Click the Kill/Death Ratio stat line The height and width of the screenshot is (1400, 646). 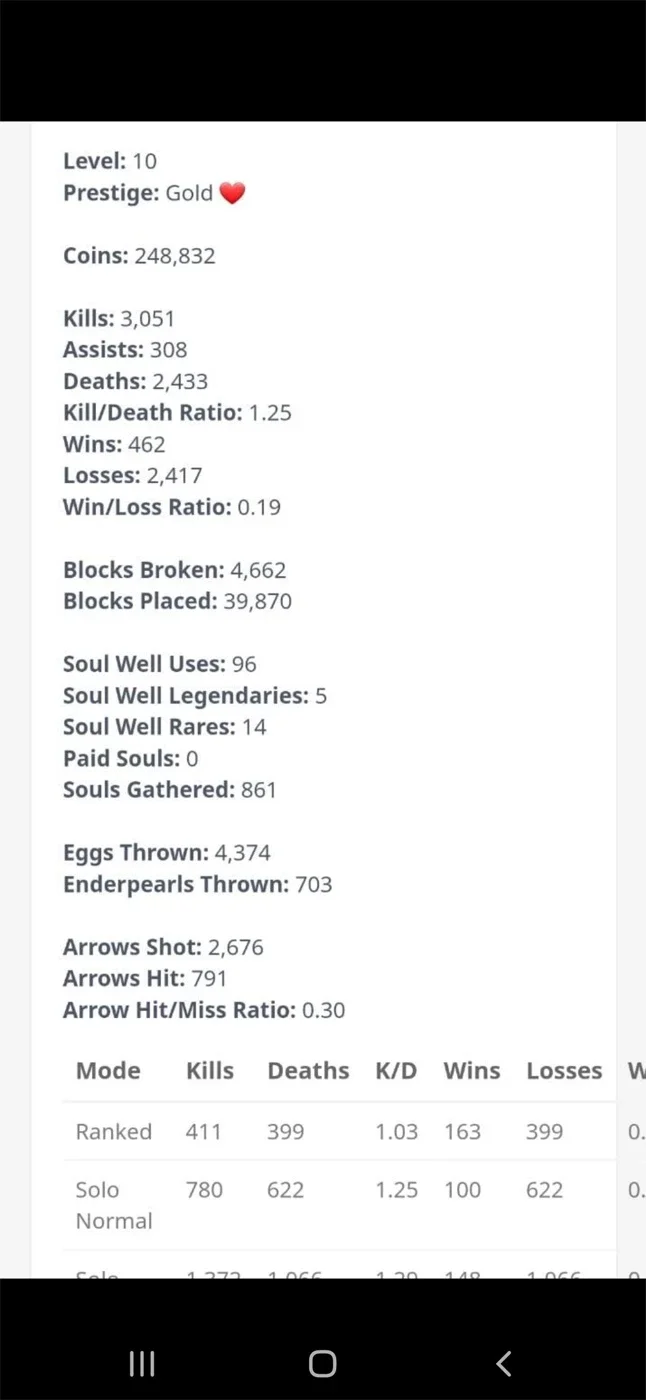pyautogui.click(x=177, y=413)
